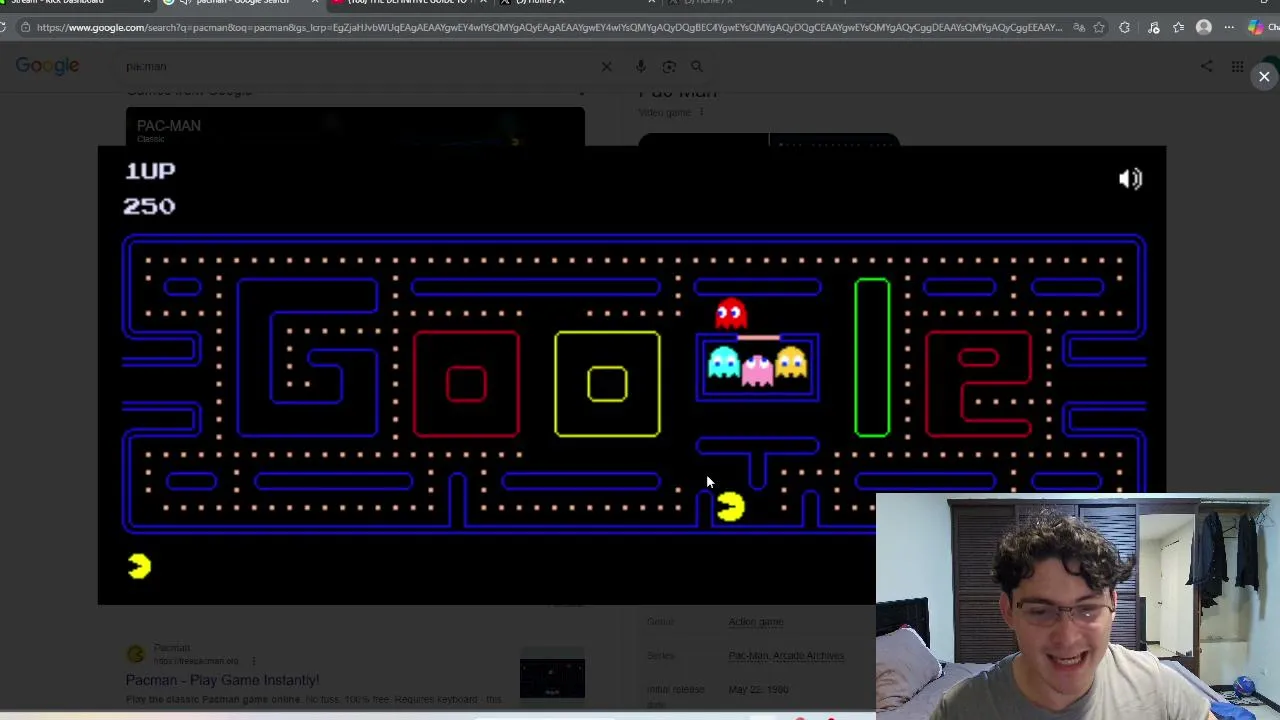This screenshot has width=1280, height=720.
Task: Close the Pac-Man game overlay
Action: [x=1264, y=77]
